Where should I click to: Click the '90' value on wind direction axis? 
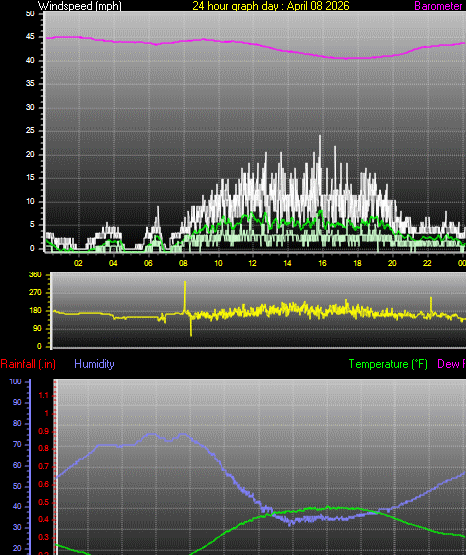[37, 328]
